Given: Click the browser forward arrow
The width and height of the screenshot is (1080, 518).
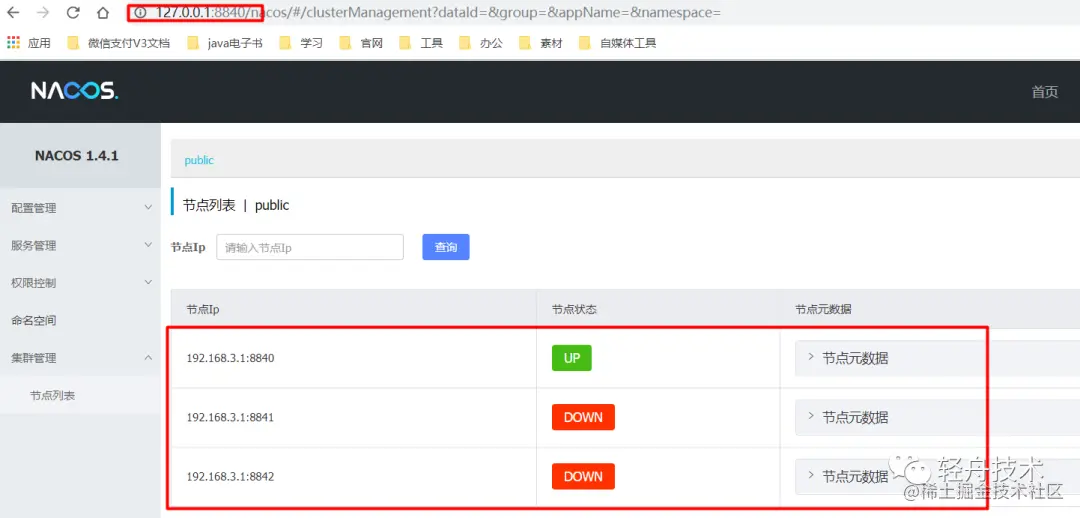Looking at the screenshot, I should point(43,12).
